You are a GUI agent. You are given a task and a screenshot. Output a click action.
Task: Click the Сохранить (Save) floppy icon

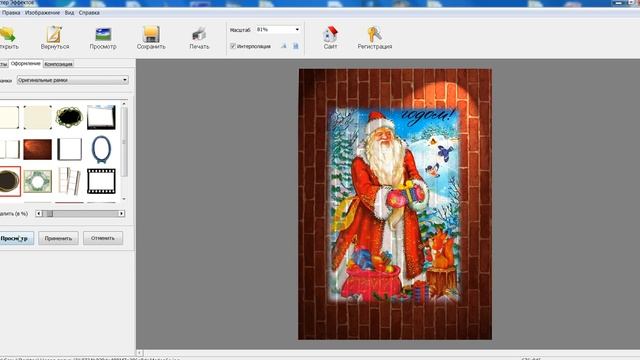tap(151, 34)
